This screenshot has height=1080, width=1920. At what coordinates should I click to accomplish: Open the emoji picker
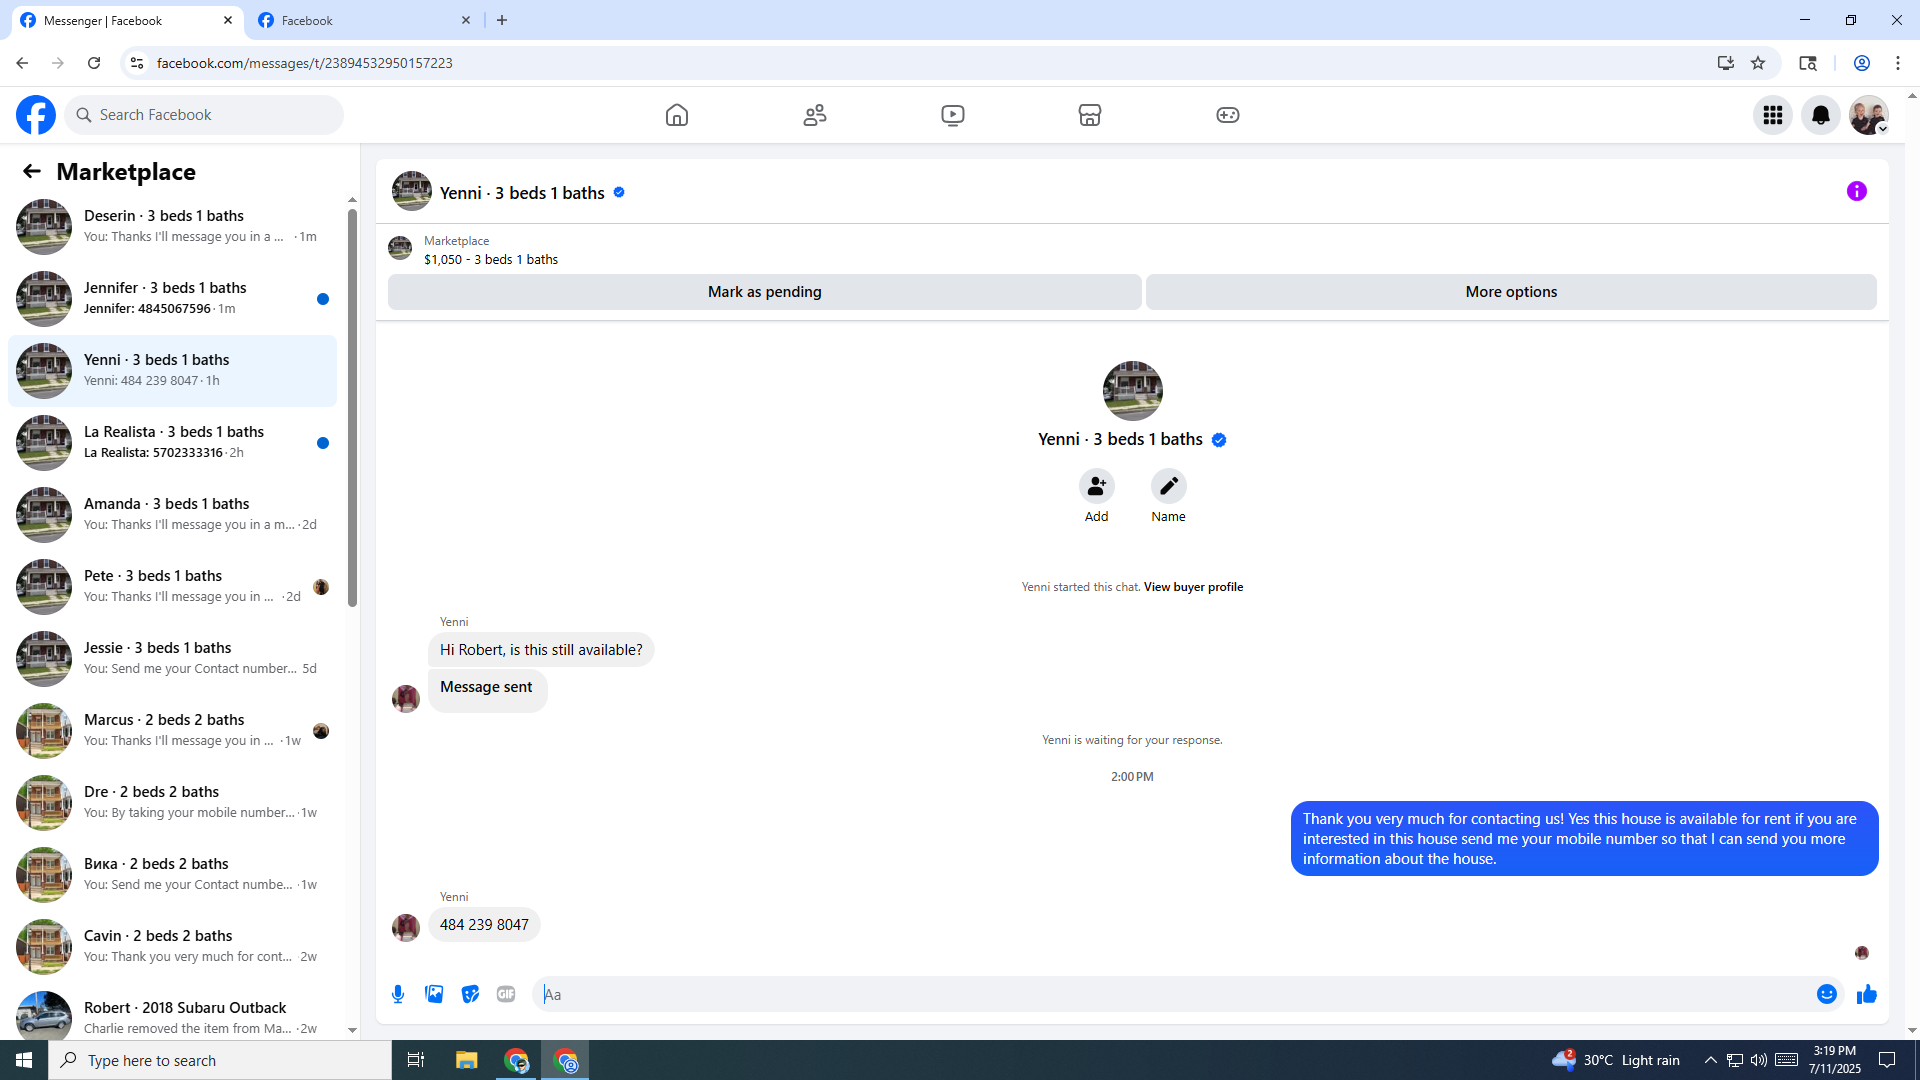[1827, 994]
